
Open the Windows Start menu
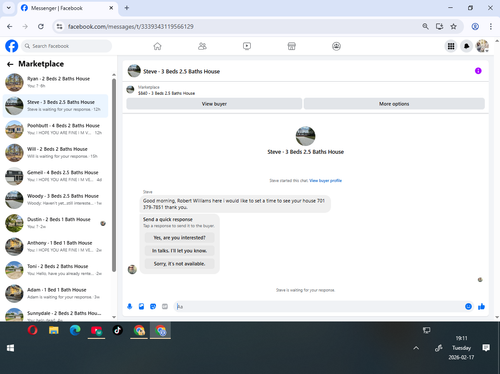tap(10, 348)
